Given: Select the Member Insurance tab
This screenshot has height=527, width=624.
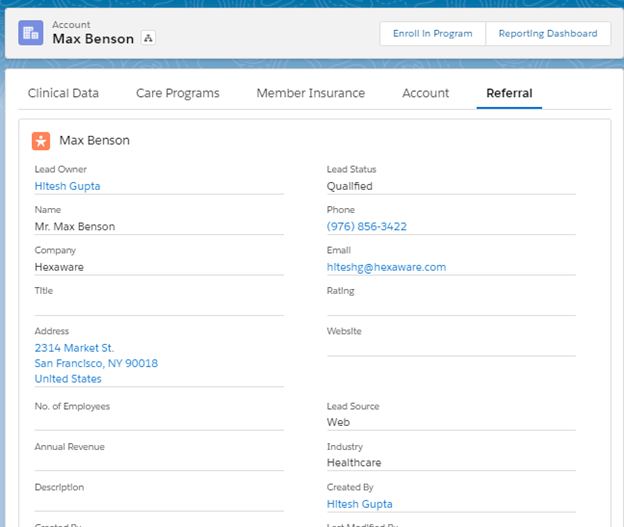Looking at the screenshot, I should tap(310, 93).
